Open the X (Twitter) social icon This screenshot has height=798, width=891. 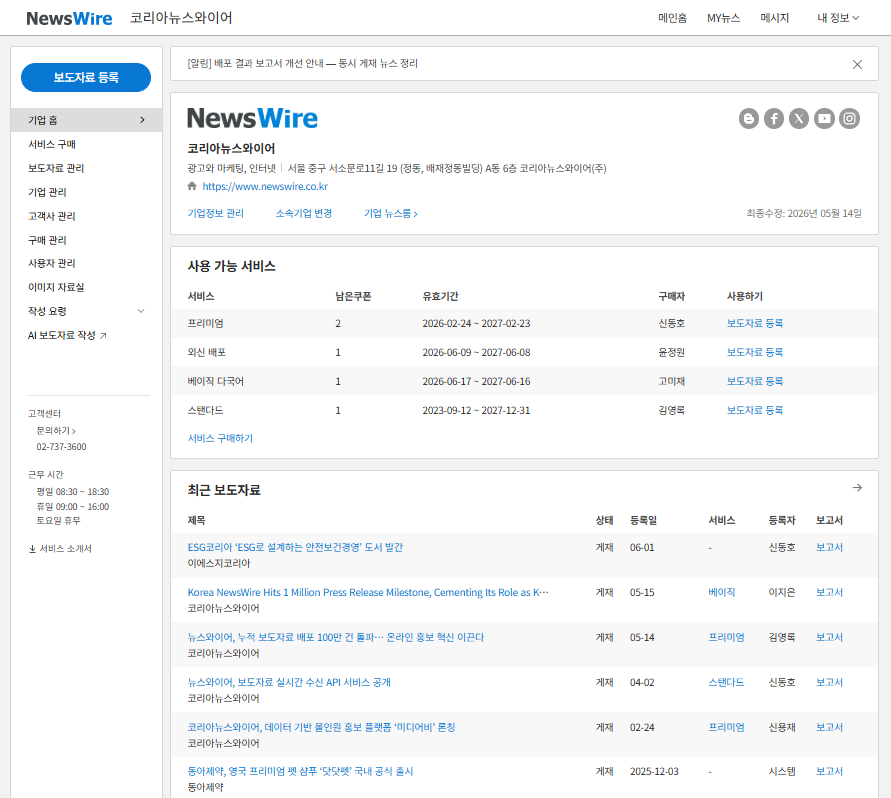(x=798, y=119)
